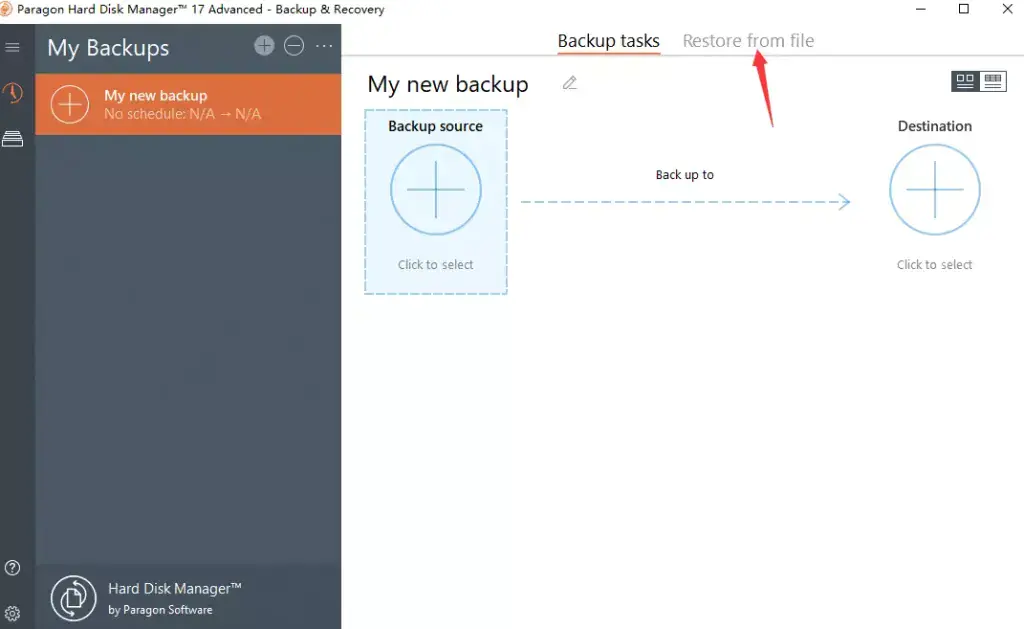
Task: Open the three-dots more options menu
Action: point(324,46)
